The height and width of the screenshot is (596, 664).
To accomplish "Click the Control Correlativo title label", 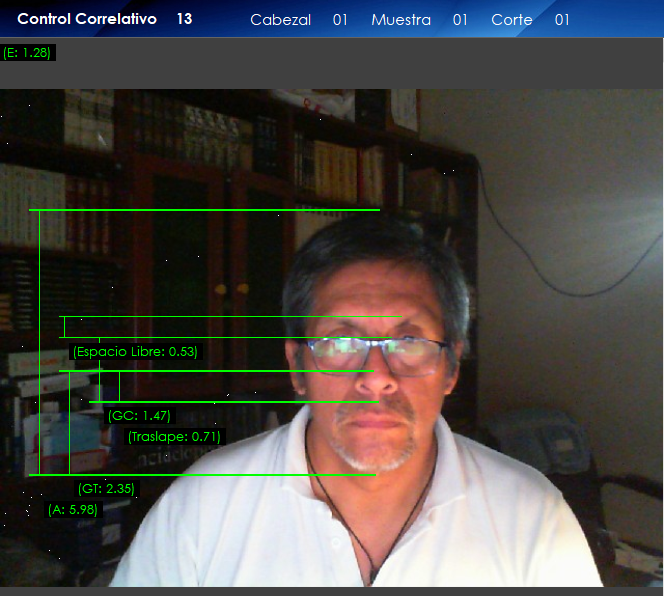I will 87,19.
